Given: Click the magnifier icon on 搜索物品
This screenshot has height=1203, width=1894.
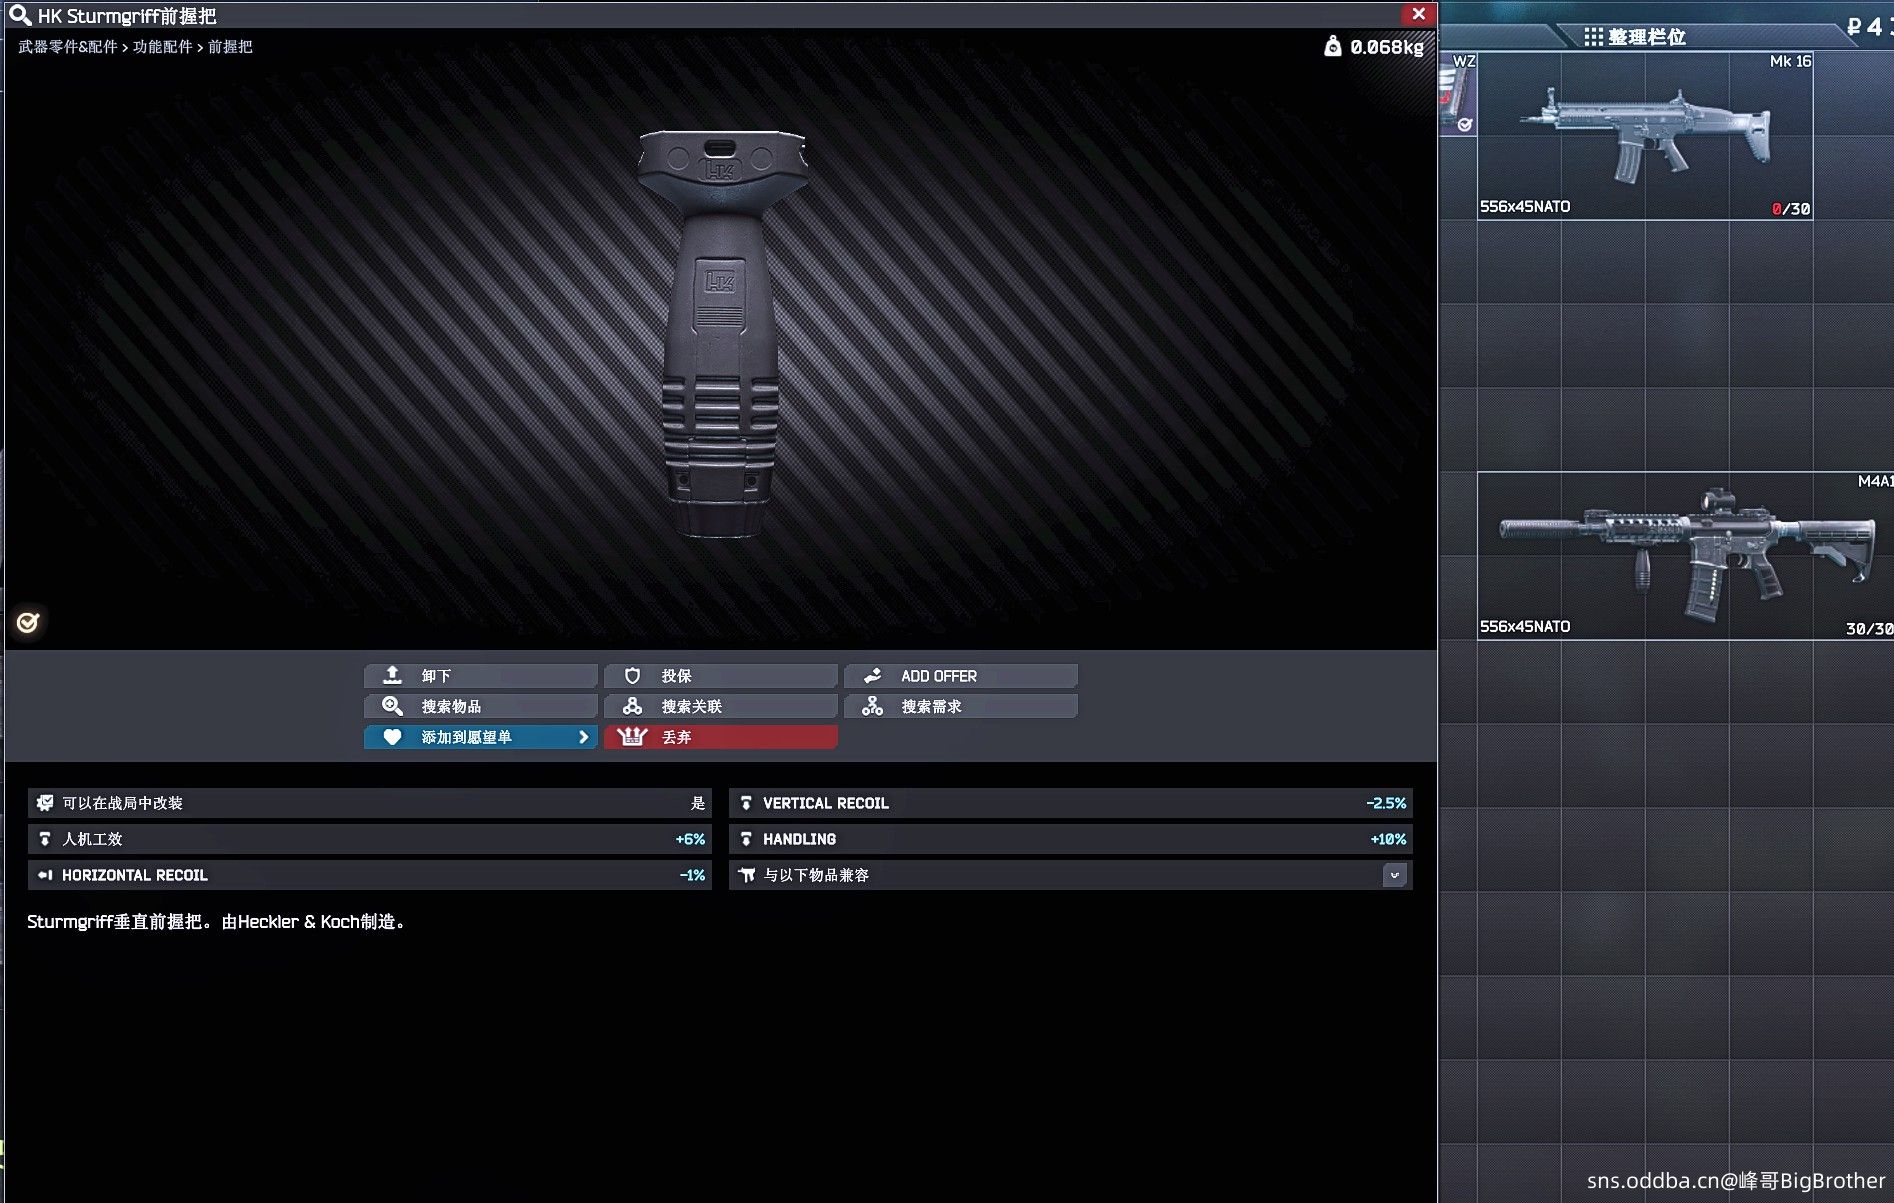Looking at the screenshot, I should pyautogui.click(x=392, y=706).
